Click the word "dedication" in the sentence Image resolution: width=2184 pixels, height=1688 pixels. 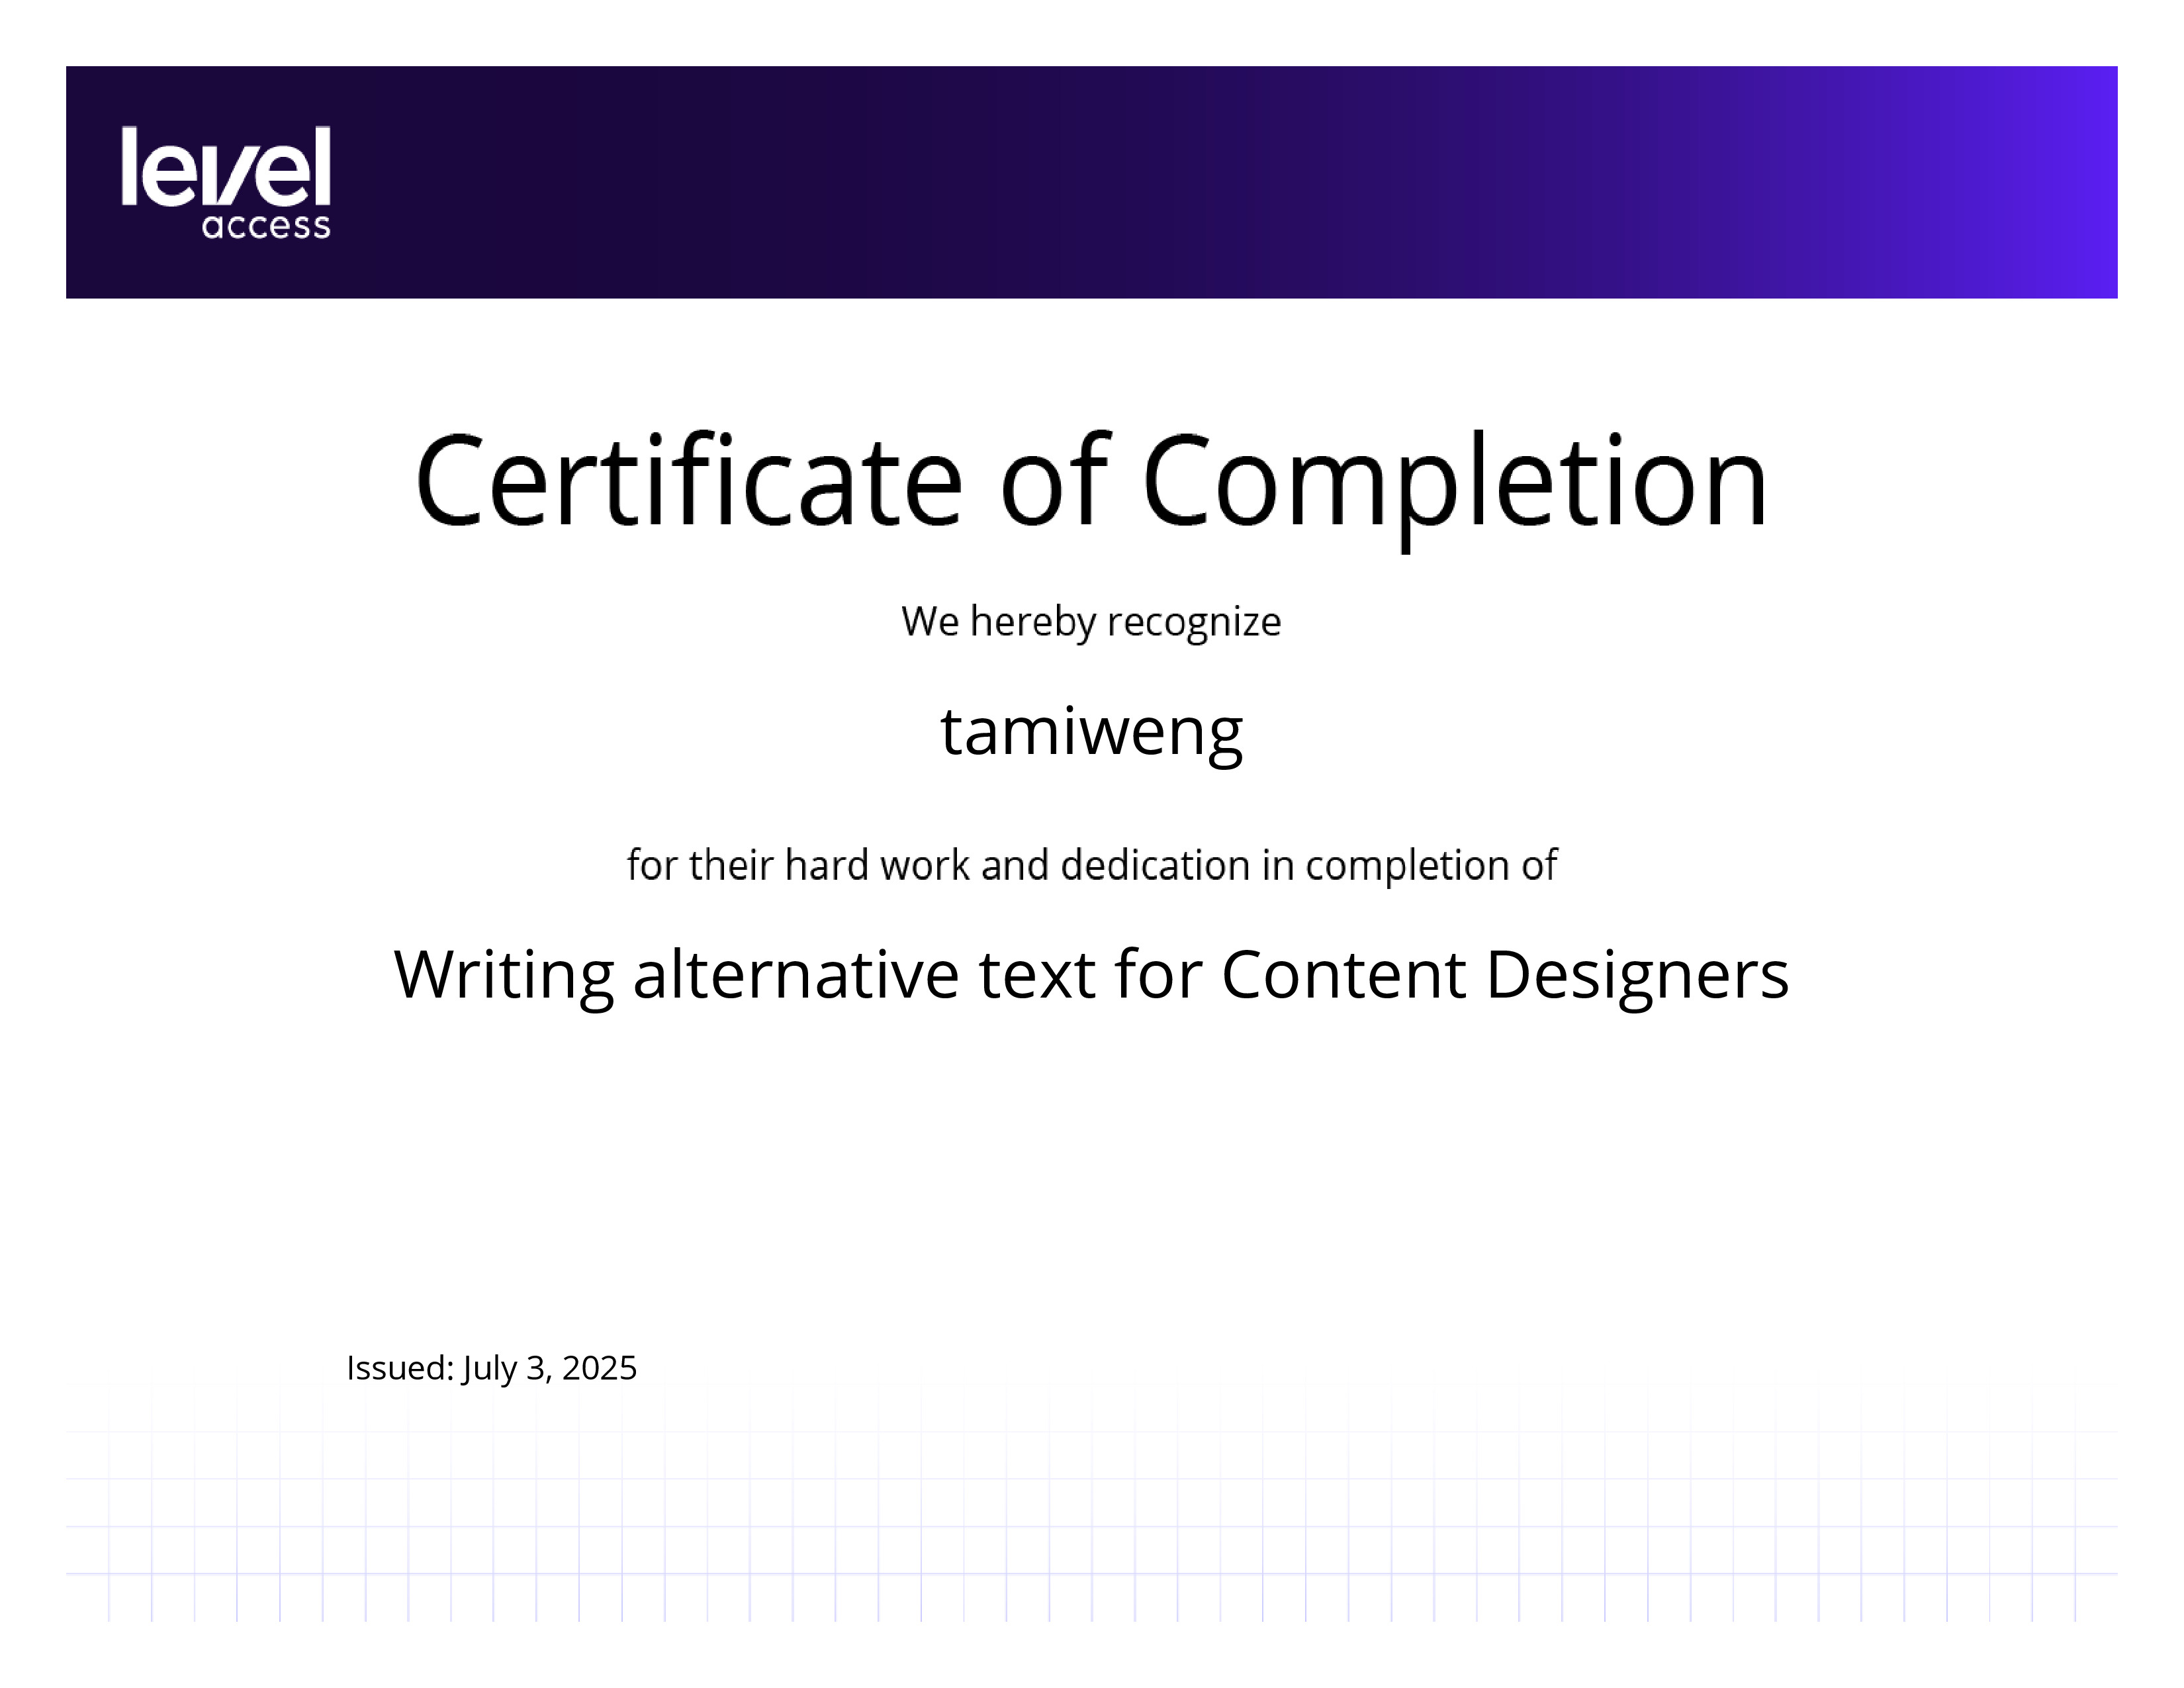click(1155, 865)
